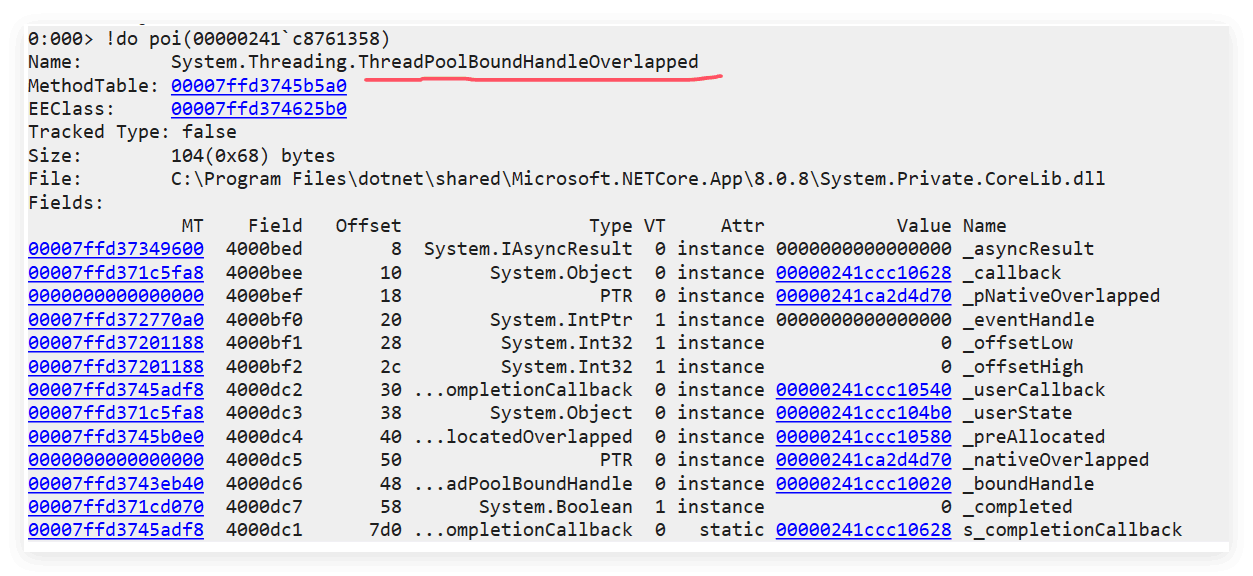Click the MT link in the _offsetHigh row
The height and width of the screenshot is (576, 1253).
[x=116, y=367]
